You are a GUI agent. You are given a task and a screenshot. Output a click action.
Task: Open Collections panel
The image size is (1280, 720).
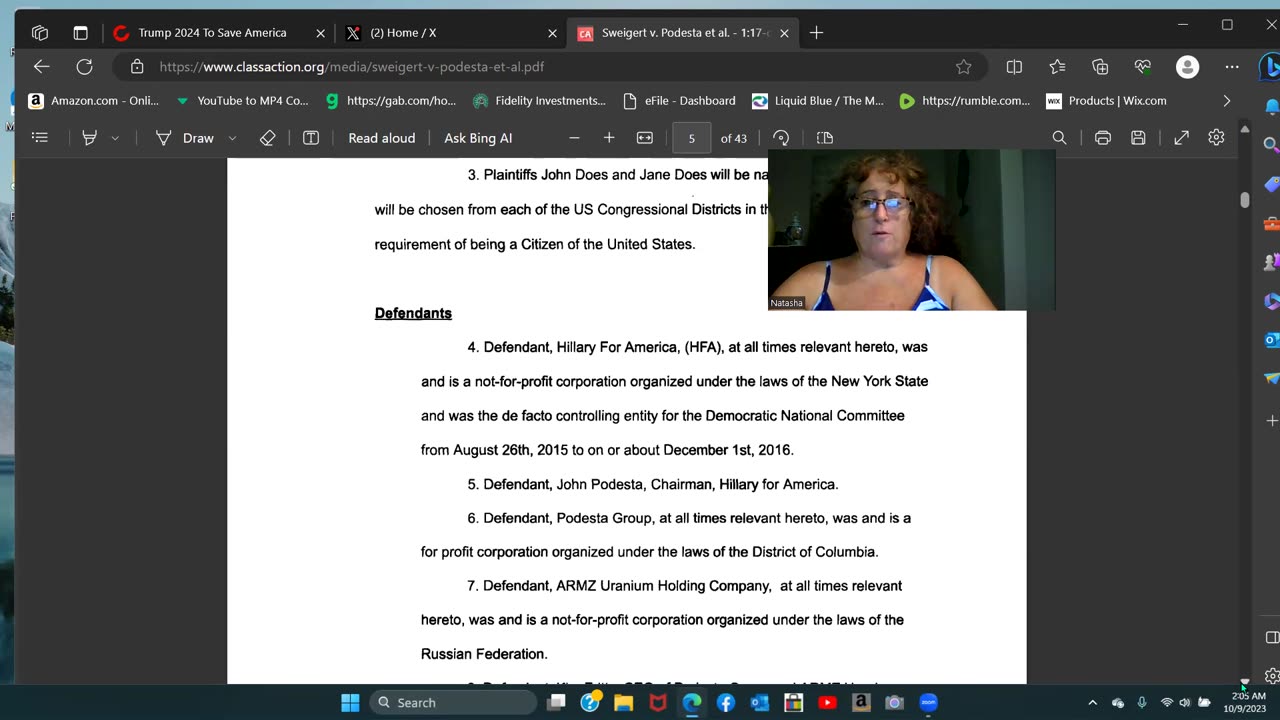[1100, 67]
